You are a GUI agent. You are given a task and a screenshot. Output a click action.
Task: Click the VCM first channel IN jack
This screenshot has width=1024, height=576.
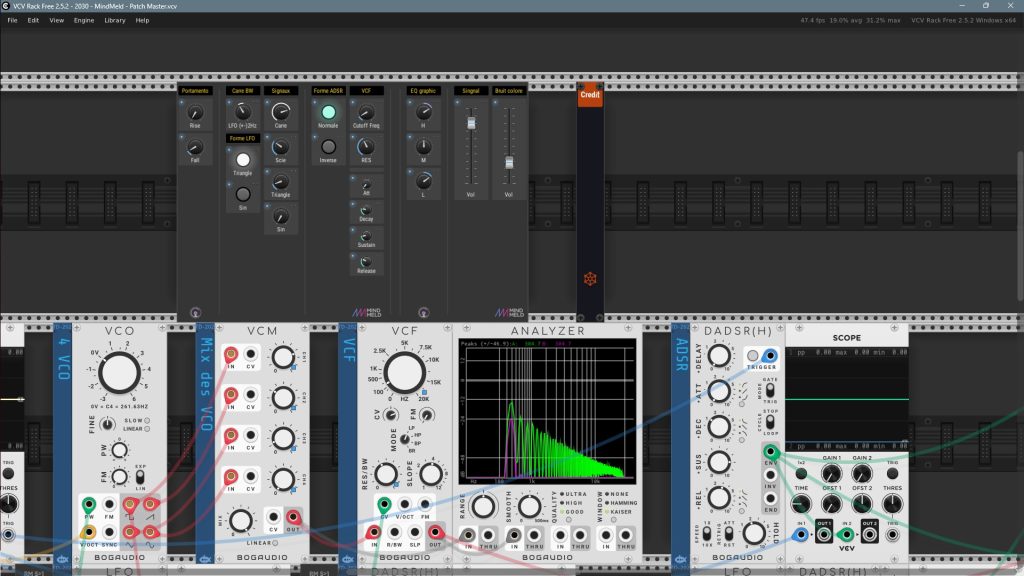[231, 355]
